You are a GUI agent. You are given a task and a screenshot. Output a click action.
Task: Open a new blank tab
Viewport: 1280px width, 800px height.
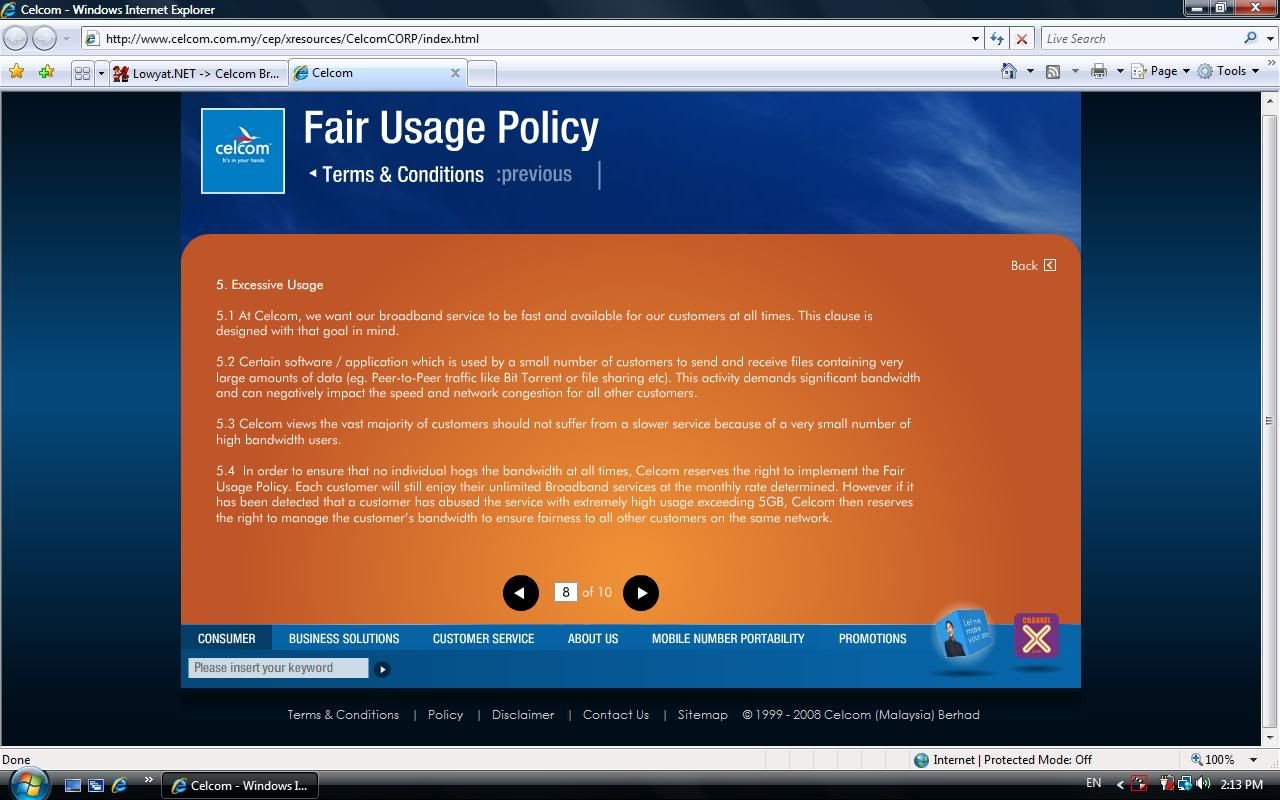pyautogui.click(x=481, y=73)
